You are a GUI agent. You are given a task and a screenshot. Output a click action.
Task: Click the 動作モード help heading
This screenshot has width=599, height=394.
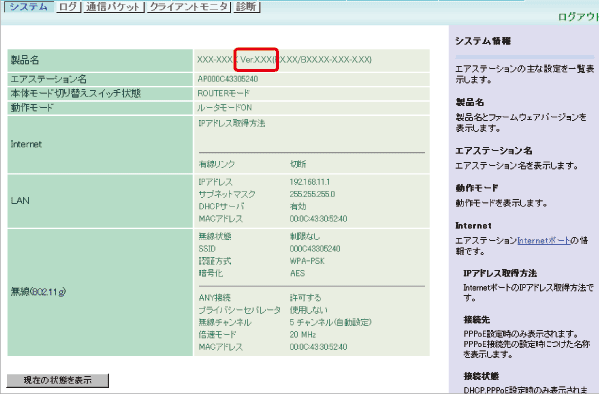pos(477,188)
